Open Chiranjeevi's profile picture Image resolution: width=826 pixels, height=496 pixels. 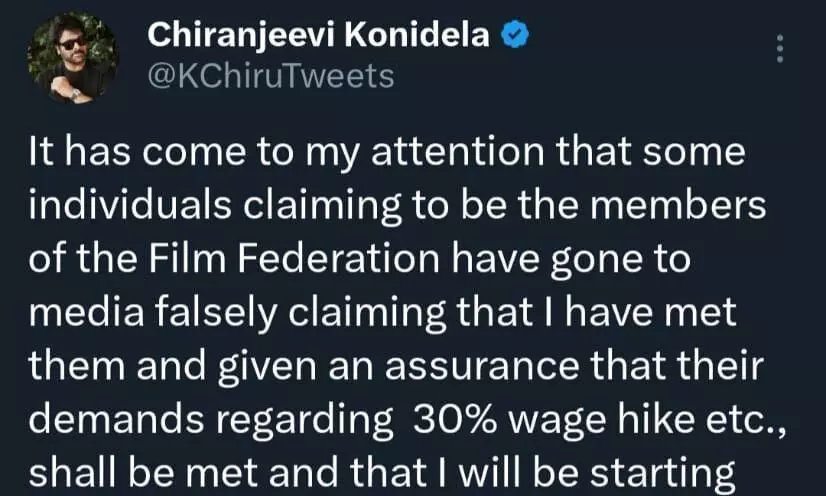pos(73,57)
